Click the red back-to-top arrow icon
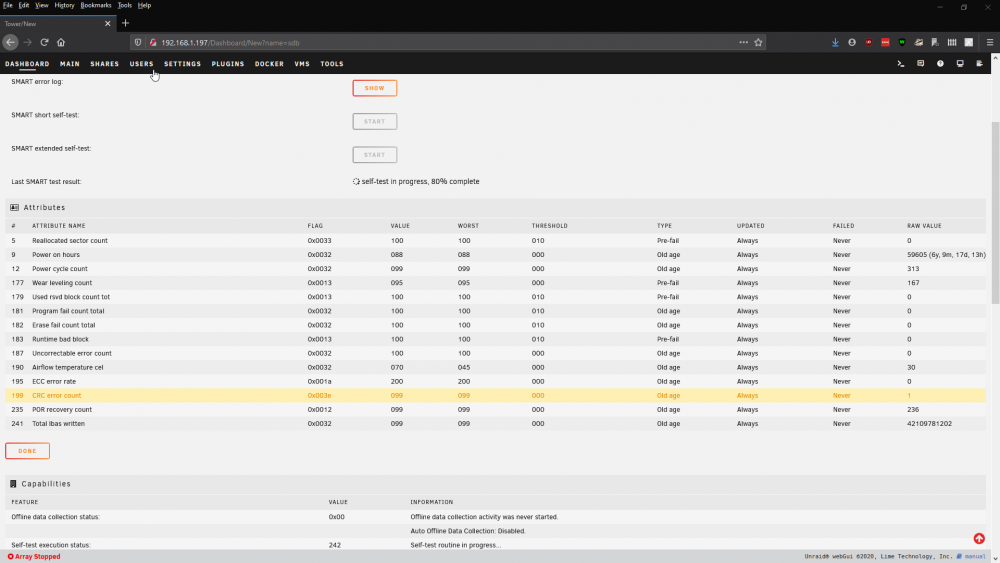 click(979, 539)
